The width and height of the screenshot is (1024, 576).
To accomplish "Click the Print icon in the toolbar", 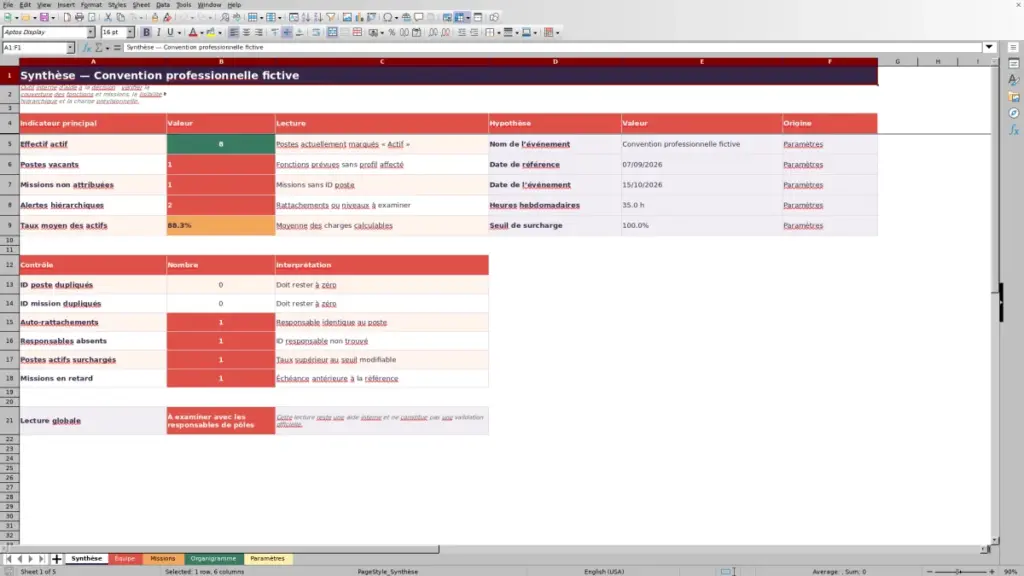I will tap(79, 18).
